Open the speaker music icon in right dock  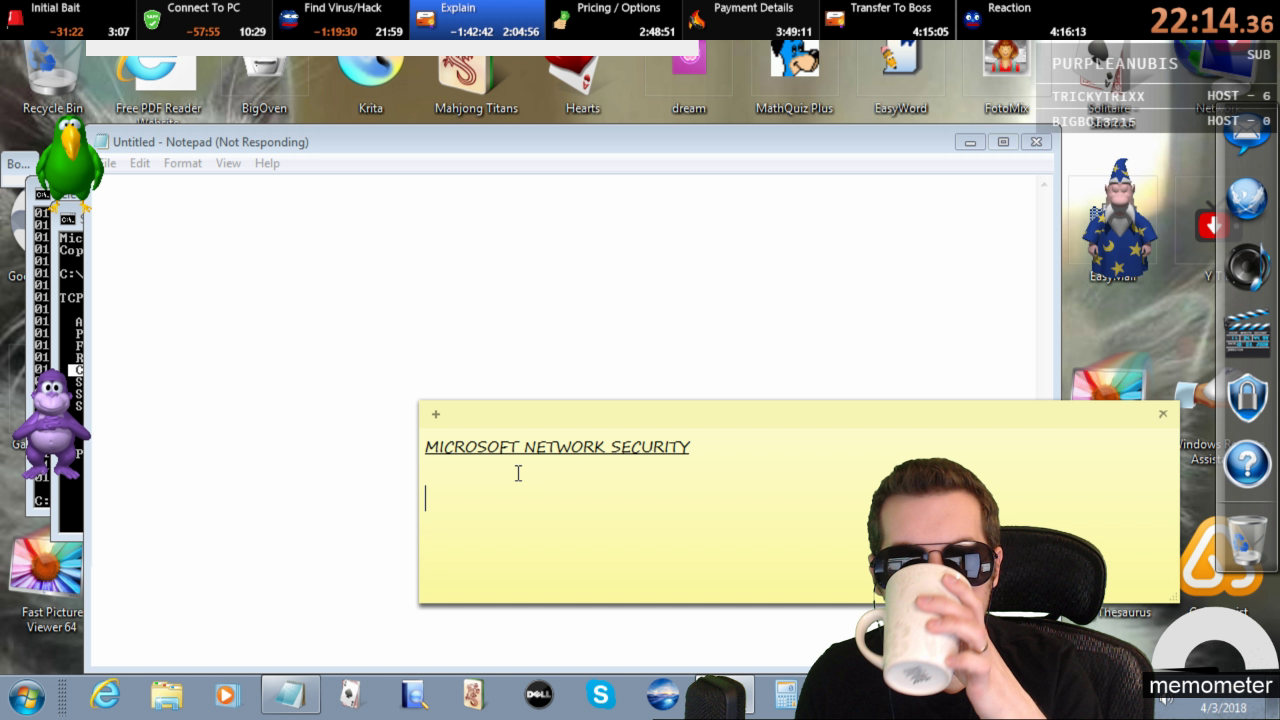pyautogui.click(x=1247, y=266)
